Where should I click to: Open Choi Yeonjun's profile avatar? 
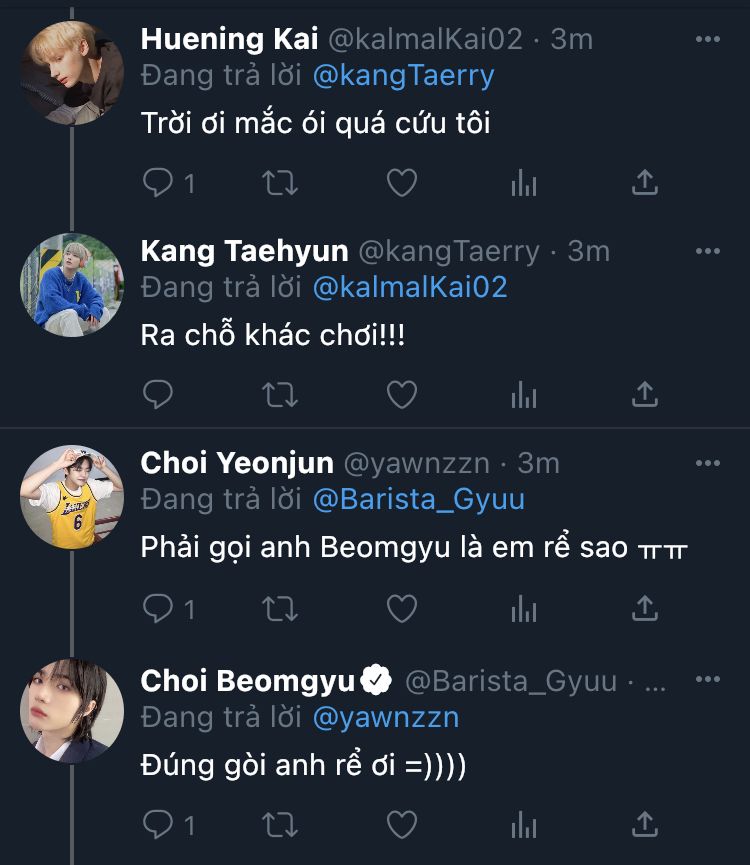pyautogui.click(x=72, y=497)
